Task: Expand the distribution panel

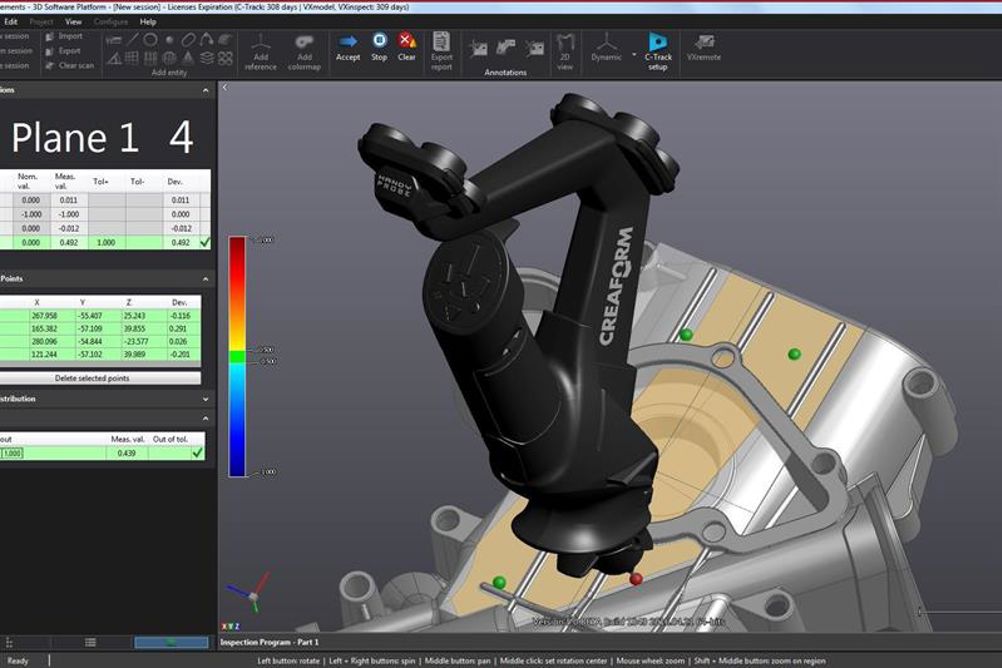Action: click(x=205, y=399)
